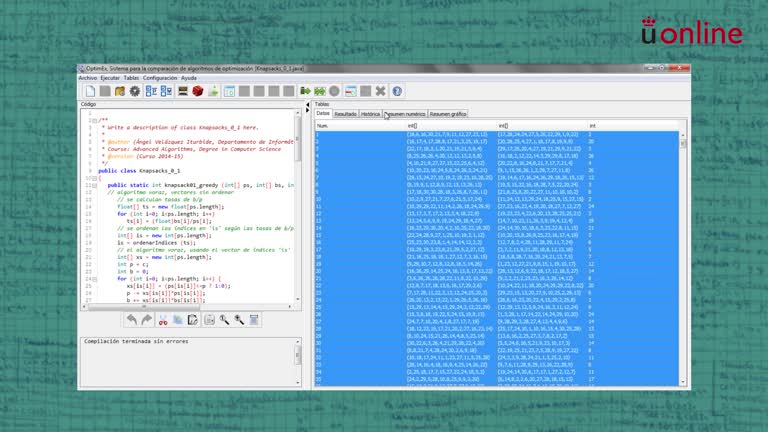Open file using the folder icon
This screenshot has width=768, height=432.
click(x=120, y=91)
